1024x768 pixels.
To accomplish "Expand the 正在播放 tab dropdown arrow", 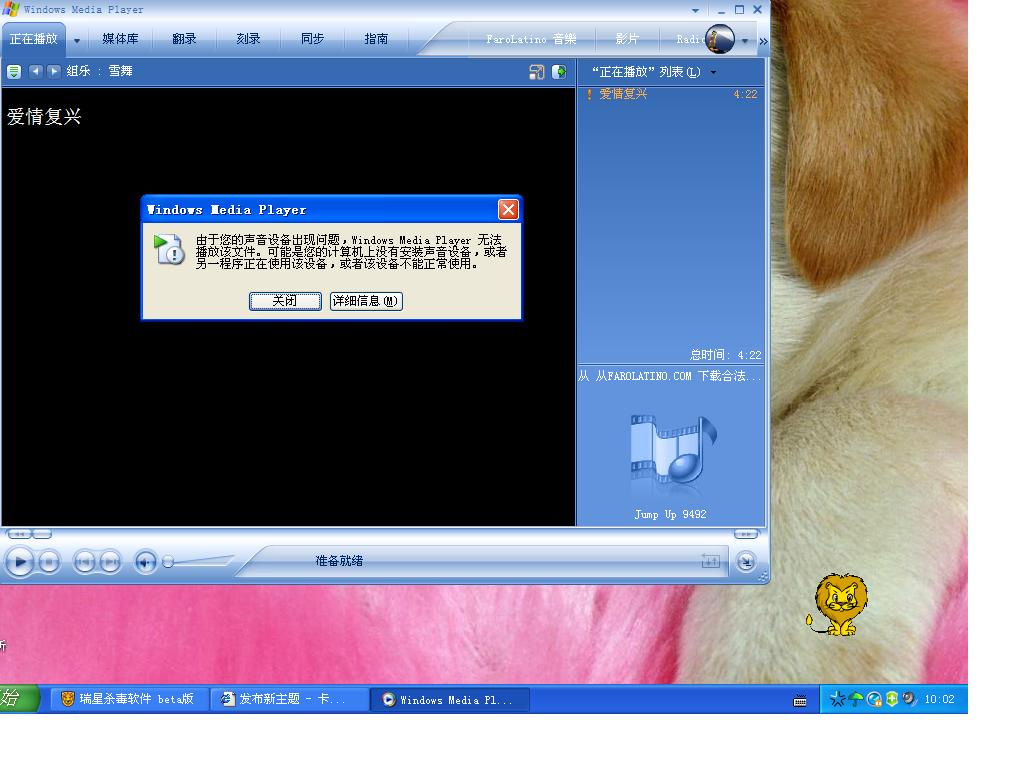I will (76, 40).
